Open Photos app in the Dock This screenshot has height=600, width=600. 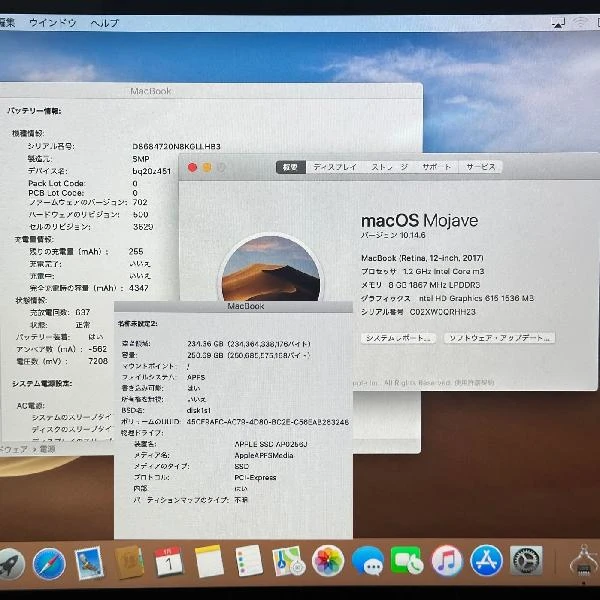[328, 561]
